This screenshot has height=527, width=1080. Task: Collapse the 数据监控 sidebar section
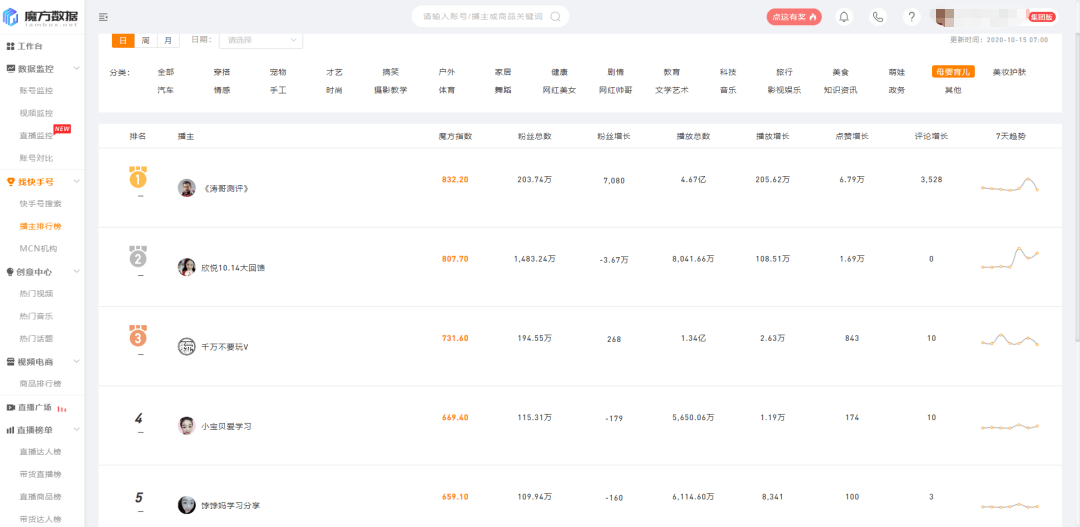point(77,69)
